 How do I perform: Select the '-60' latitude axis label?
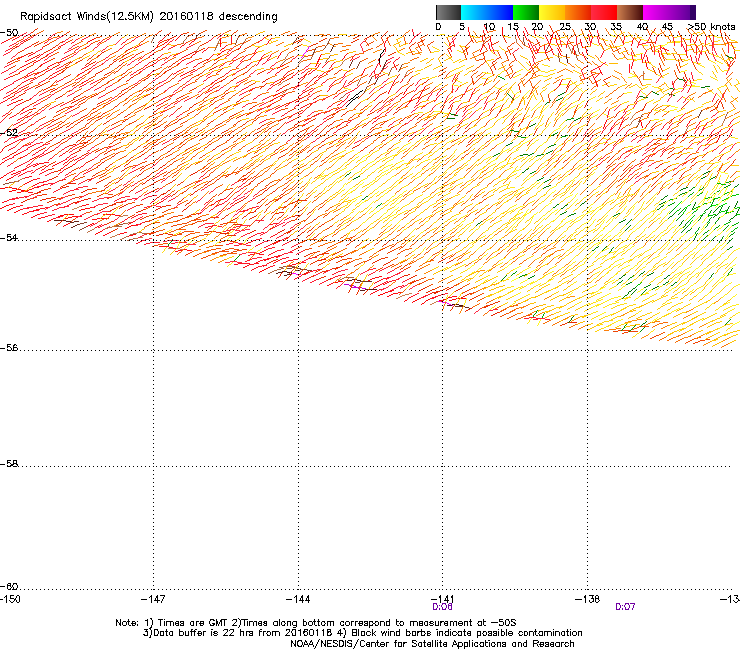tap(9, 586)
